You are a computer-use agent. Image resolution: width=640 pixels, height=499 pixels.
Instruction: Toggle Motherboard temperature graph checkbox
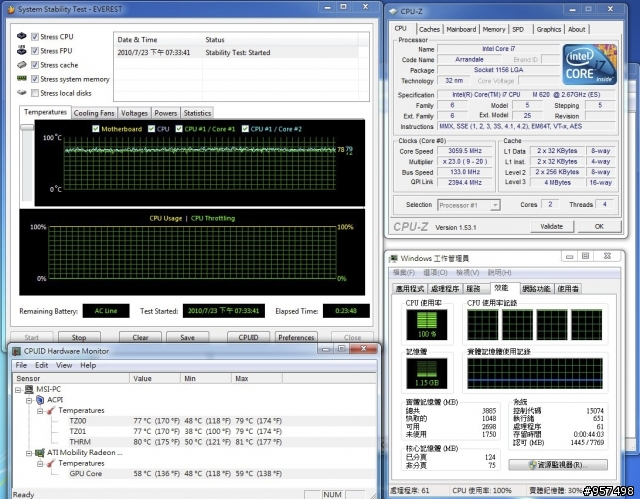(x=96, y=129)
